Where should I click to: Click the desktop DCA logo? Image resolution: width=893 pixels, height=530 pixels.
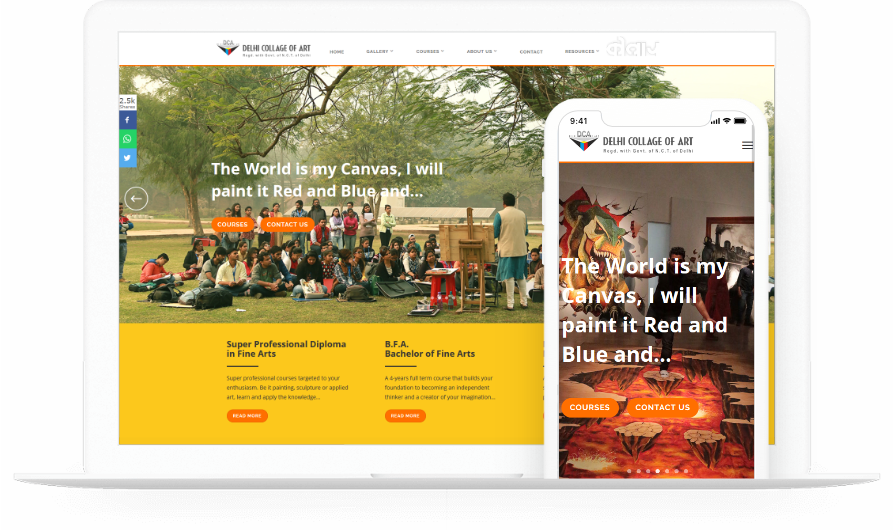pos(264,48)
